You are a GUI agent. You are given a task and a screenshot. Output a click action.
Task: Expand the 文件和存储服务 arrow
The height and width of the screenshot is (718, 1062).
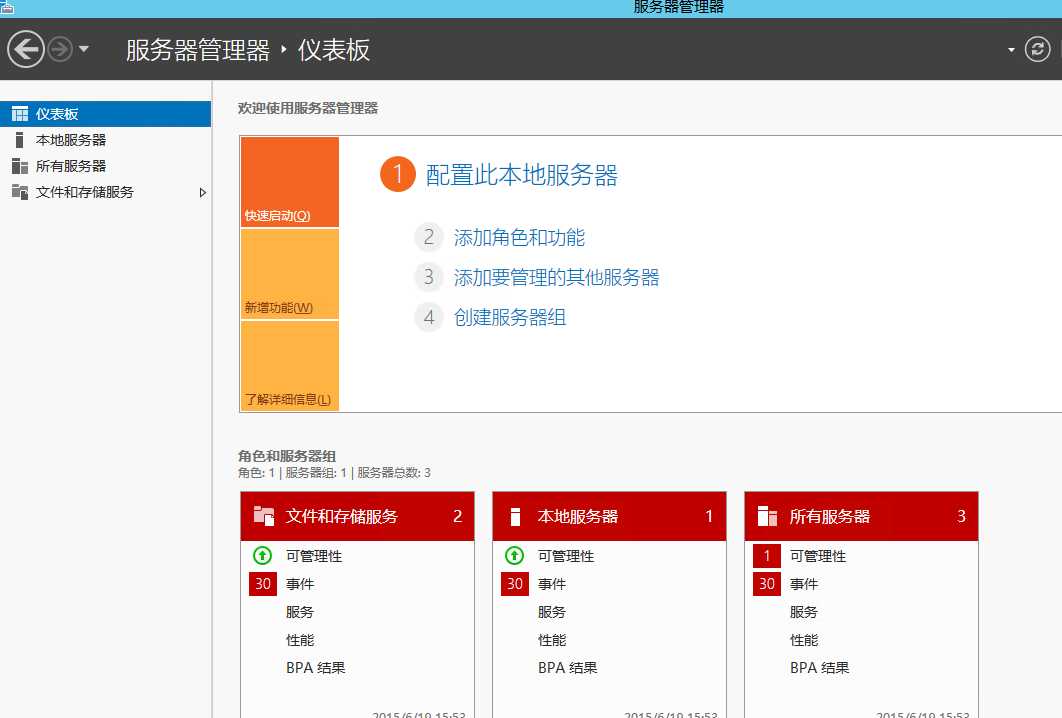click(202, 192)
